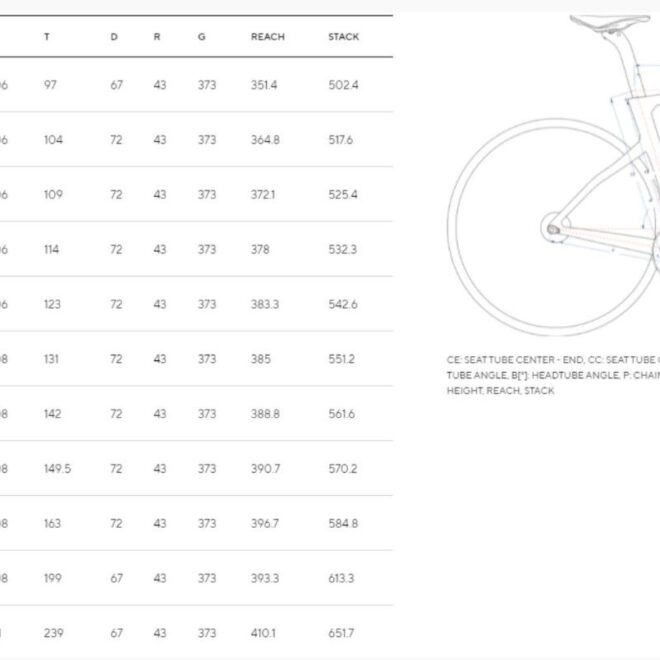Select the T column header
Screen dimensions: 660x660
[x=47, y=37]
